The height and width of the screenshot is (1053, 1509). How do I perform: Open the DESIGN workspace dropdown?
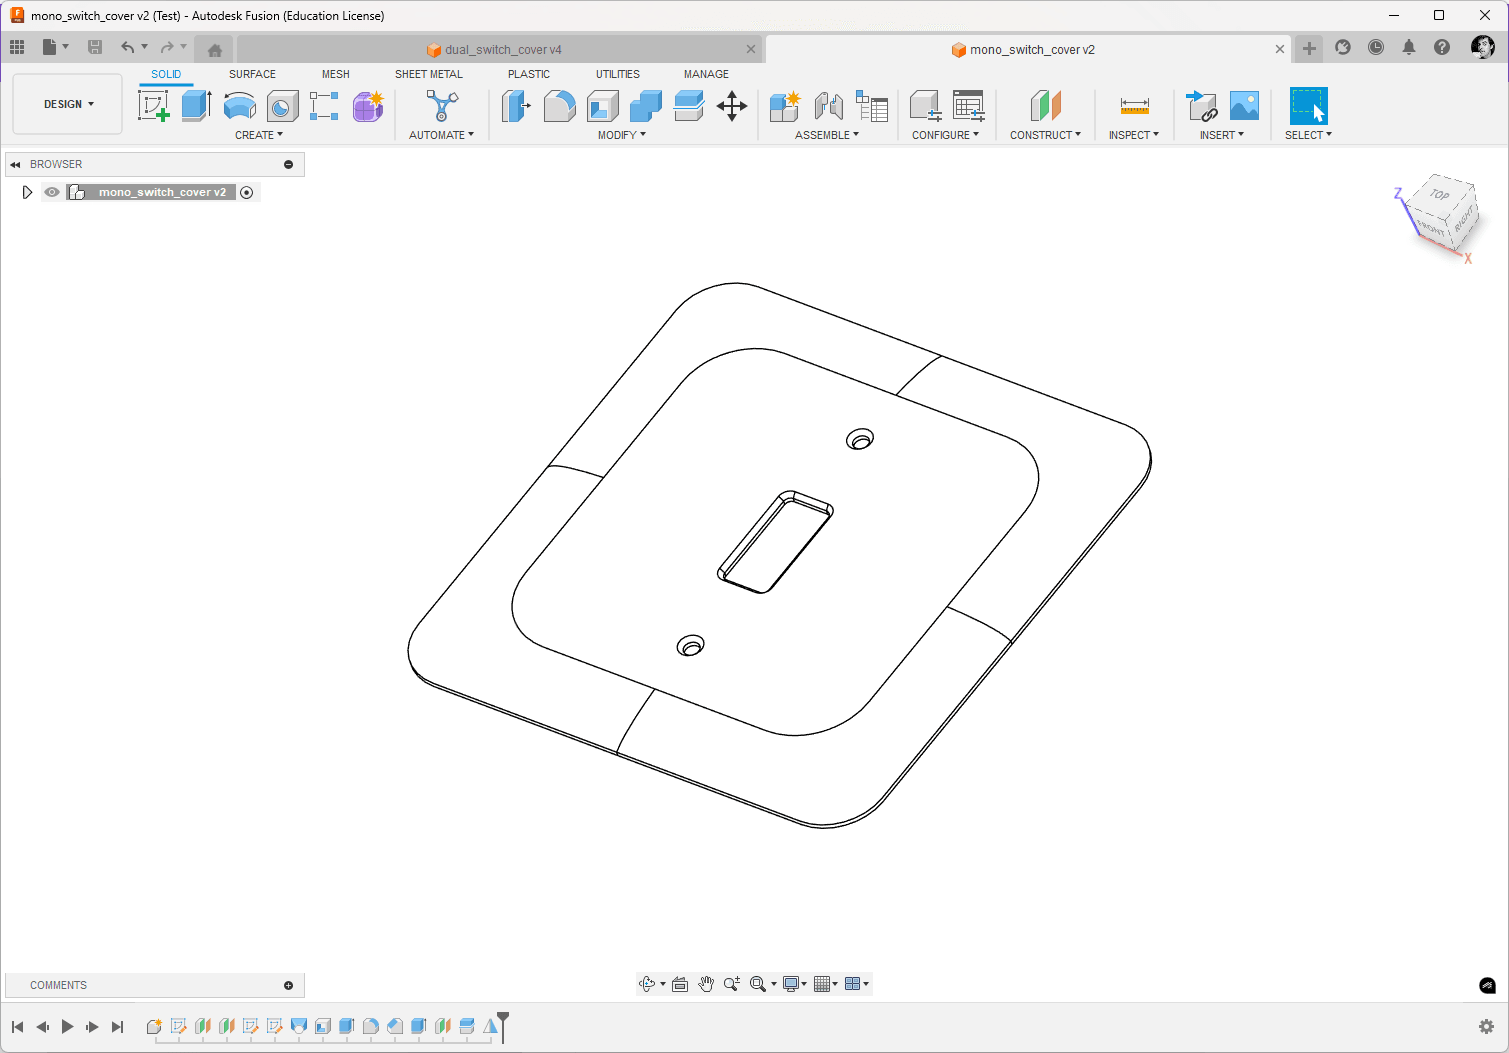tap(68, 104)
